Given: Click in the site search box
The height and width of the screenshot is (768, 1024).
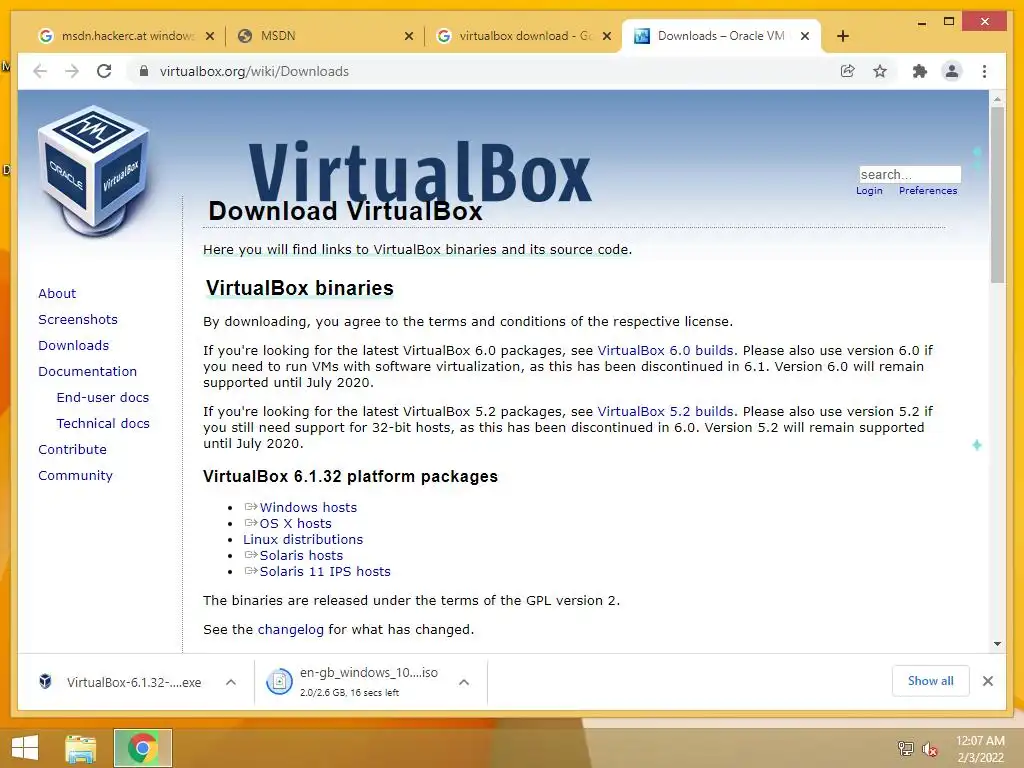Looking at the screenshot, I should coord(910,174).
